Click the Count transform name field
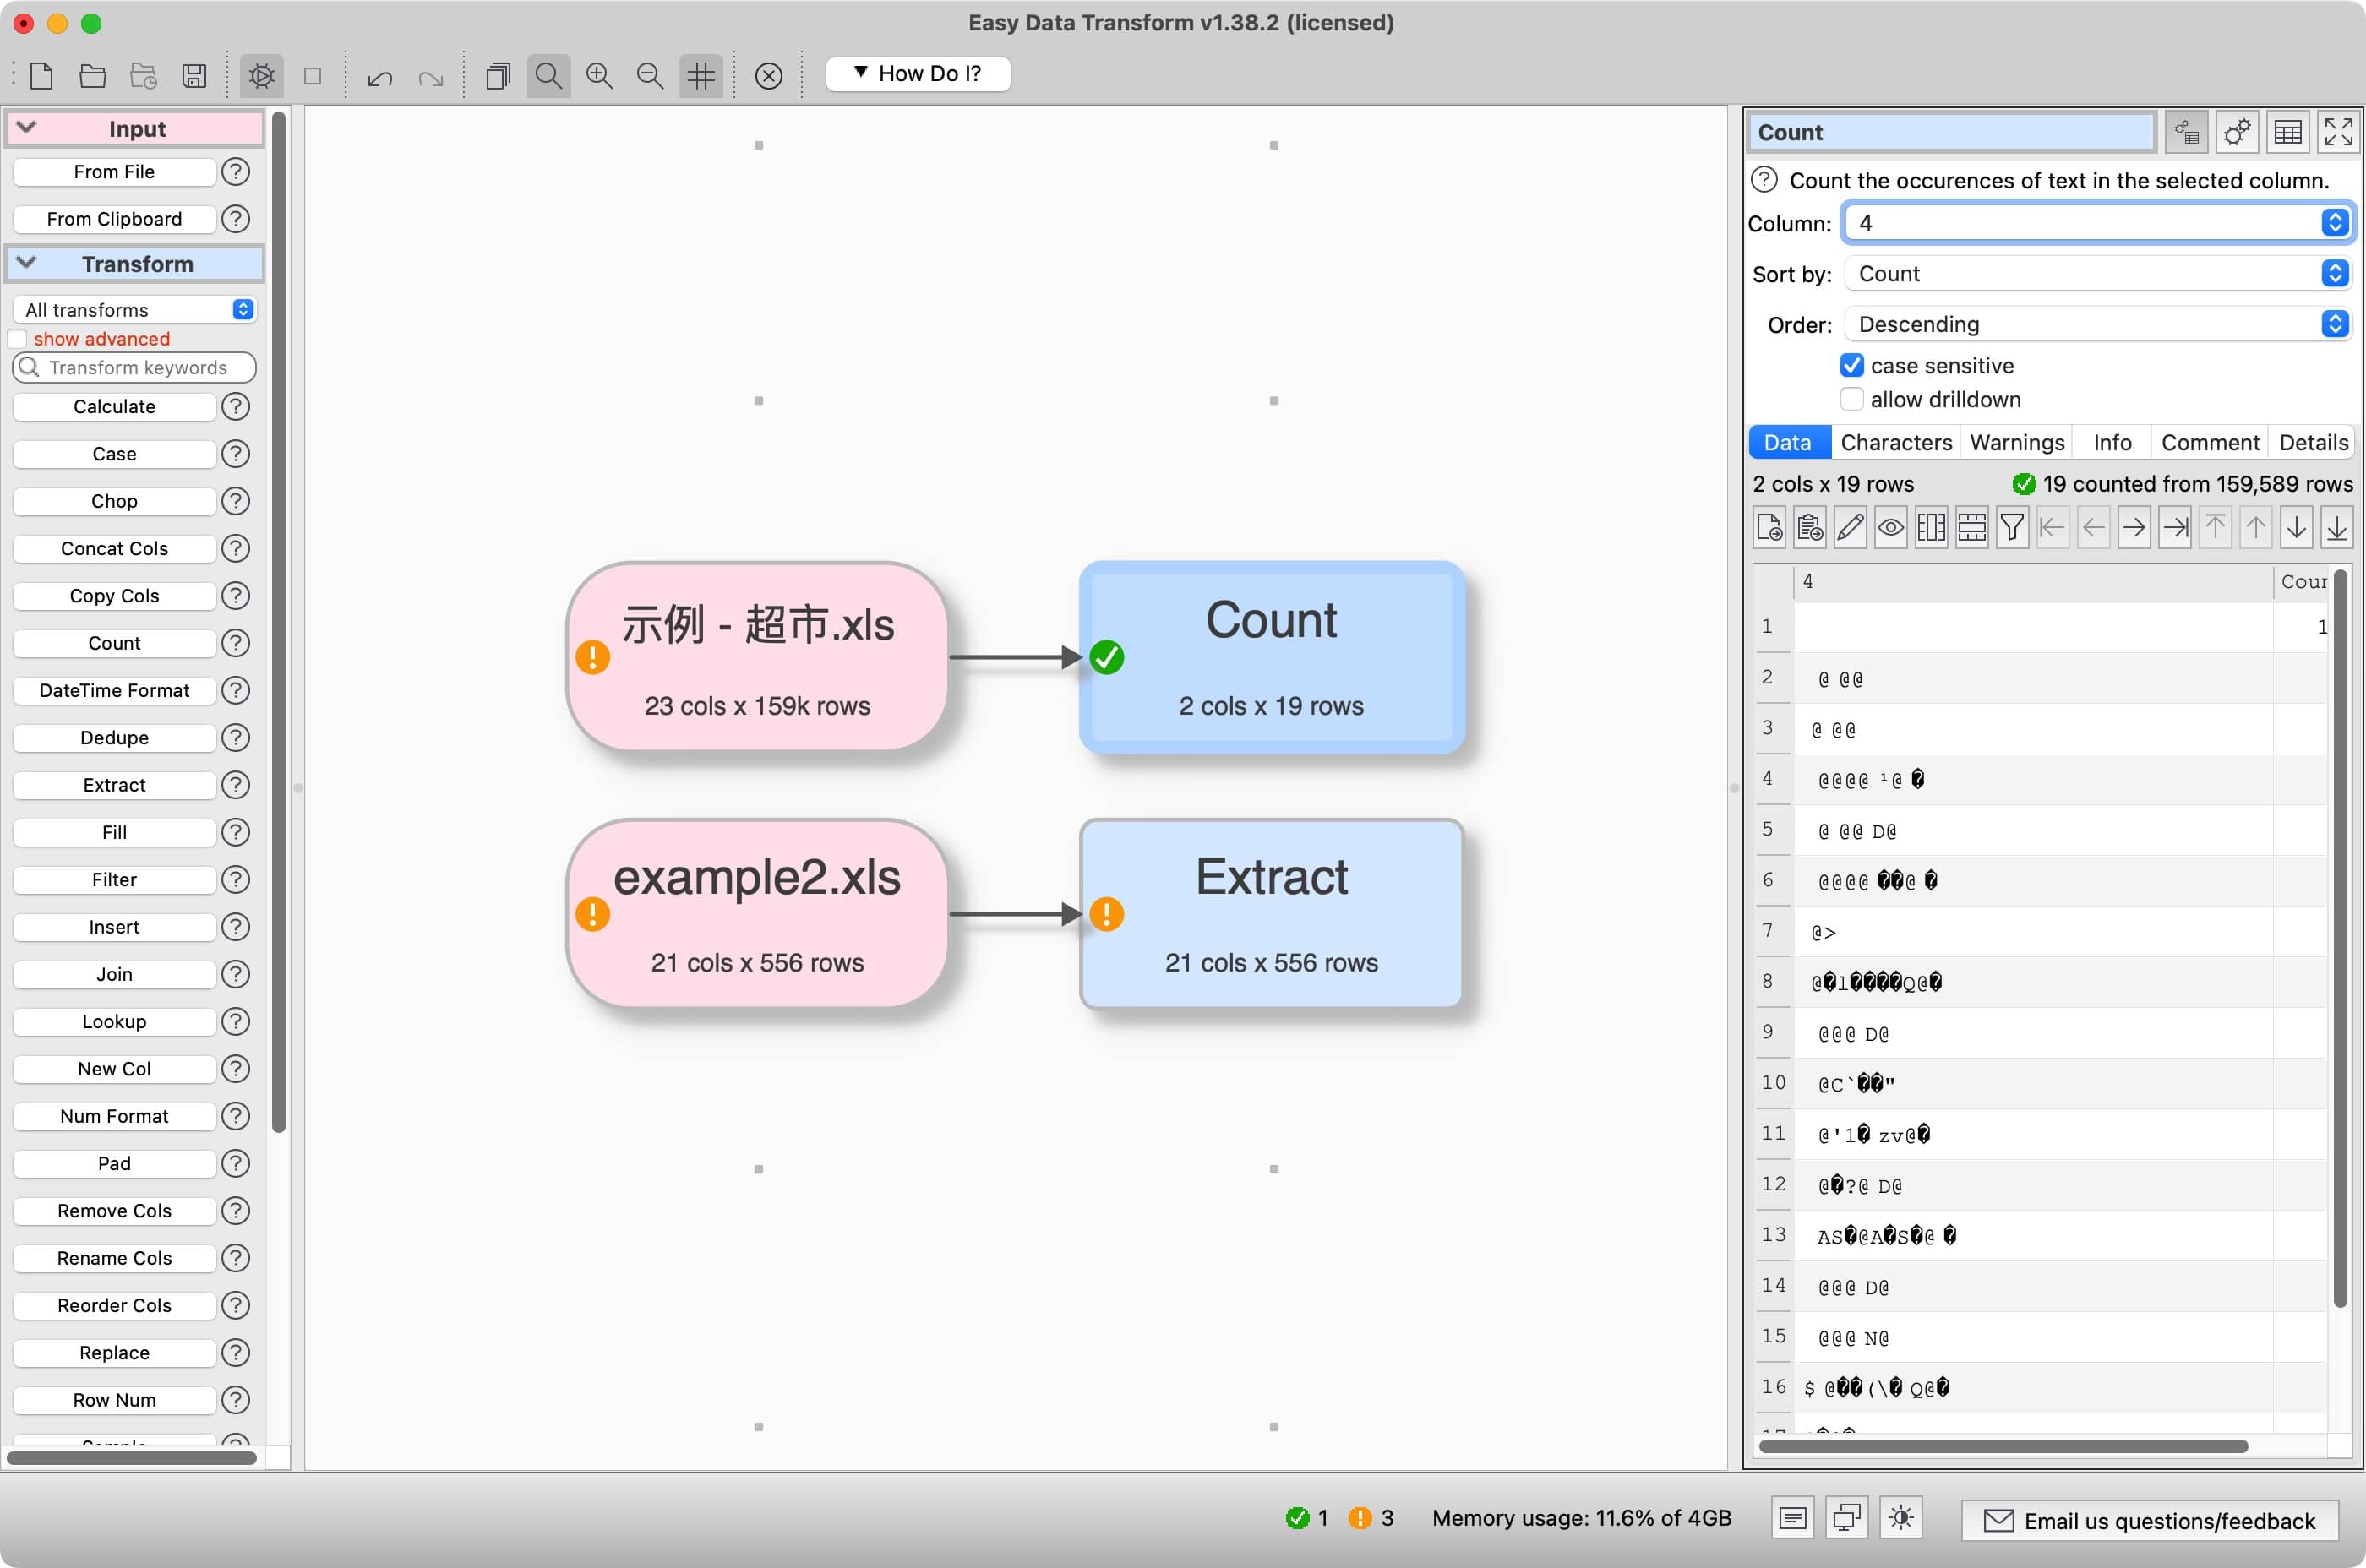The width and height of the screenshot is (2366, 1568). point(1951,132)
